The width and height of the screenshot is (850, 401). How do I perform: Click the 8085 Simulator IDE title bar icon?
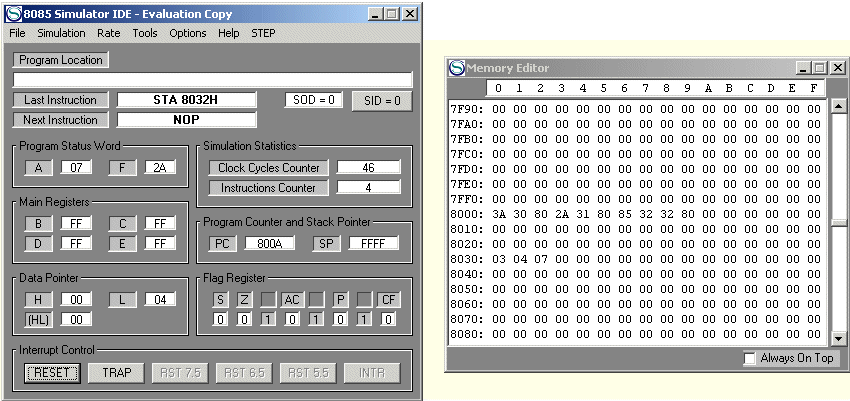[x=12, y=14]
